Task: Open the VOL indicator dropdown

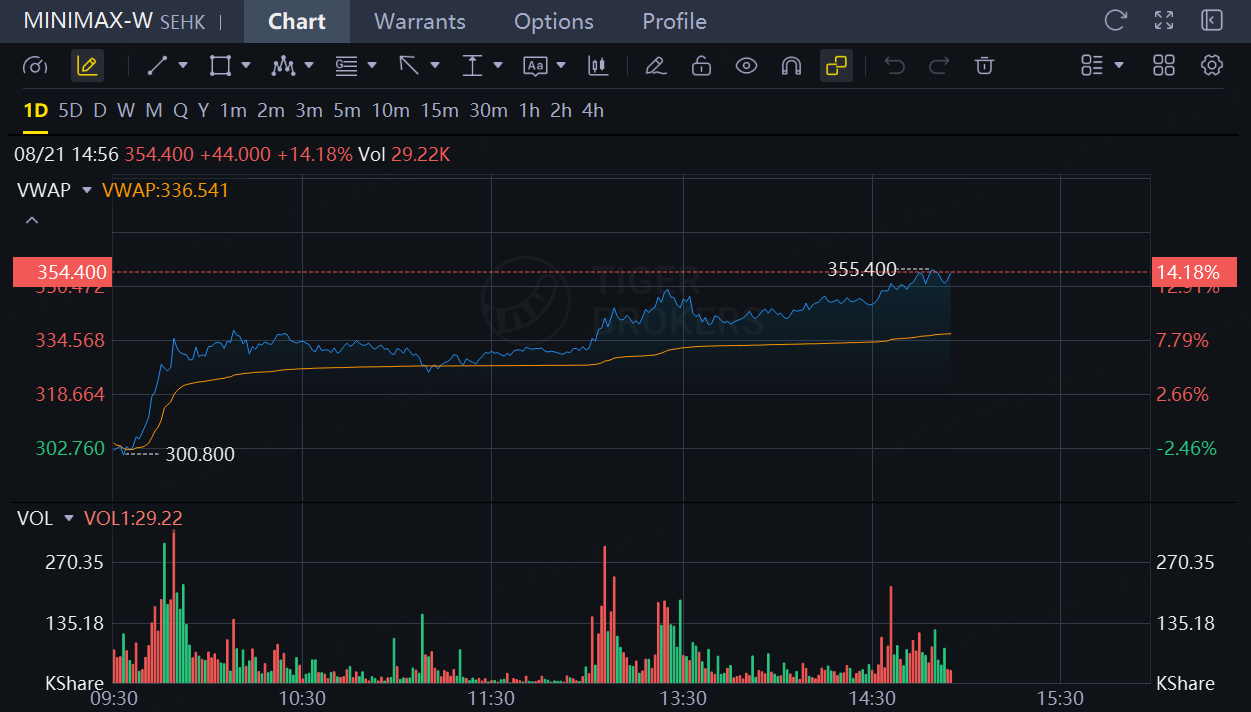Action: tap(69, 518)
